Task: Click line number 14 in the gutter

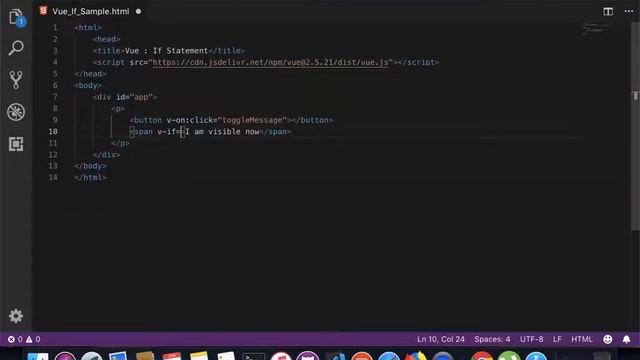Action: coord(53,177)
